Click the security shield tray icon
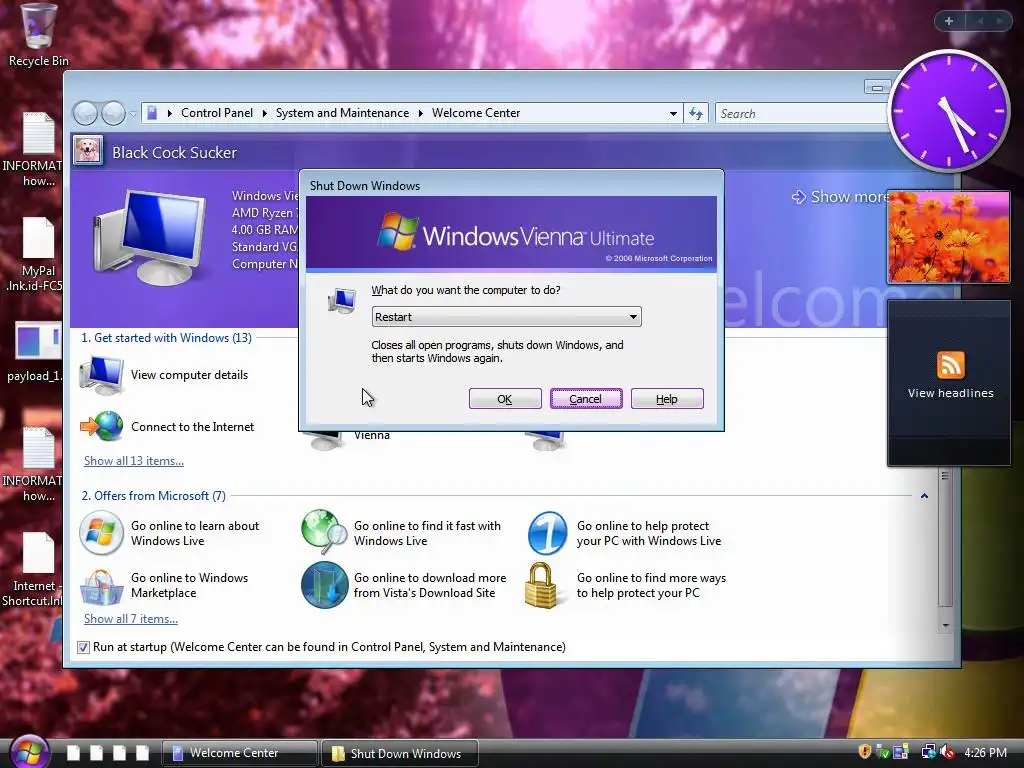The image size is (1024, 768). tap(865, 752)
